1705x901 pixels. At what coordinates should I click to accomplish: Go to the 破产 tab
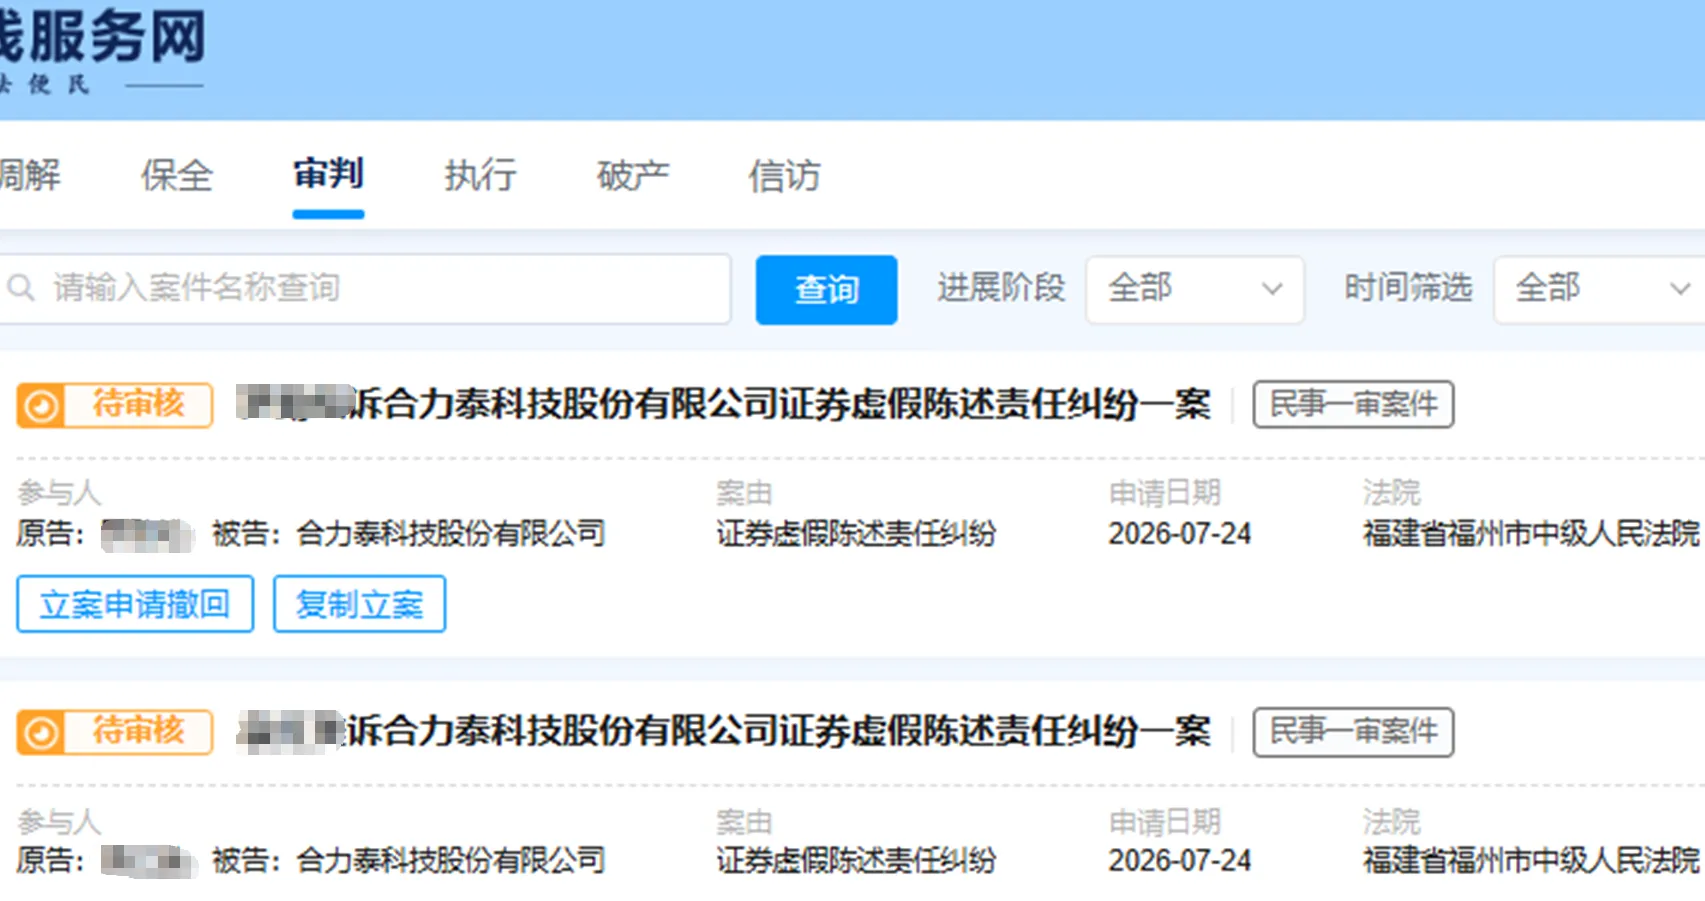[633, 175]
